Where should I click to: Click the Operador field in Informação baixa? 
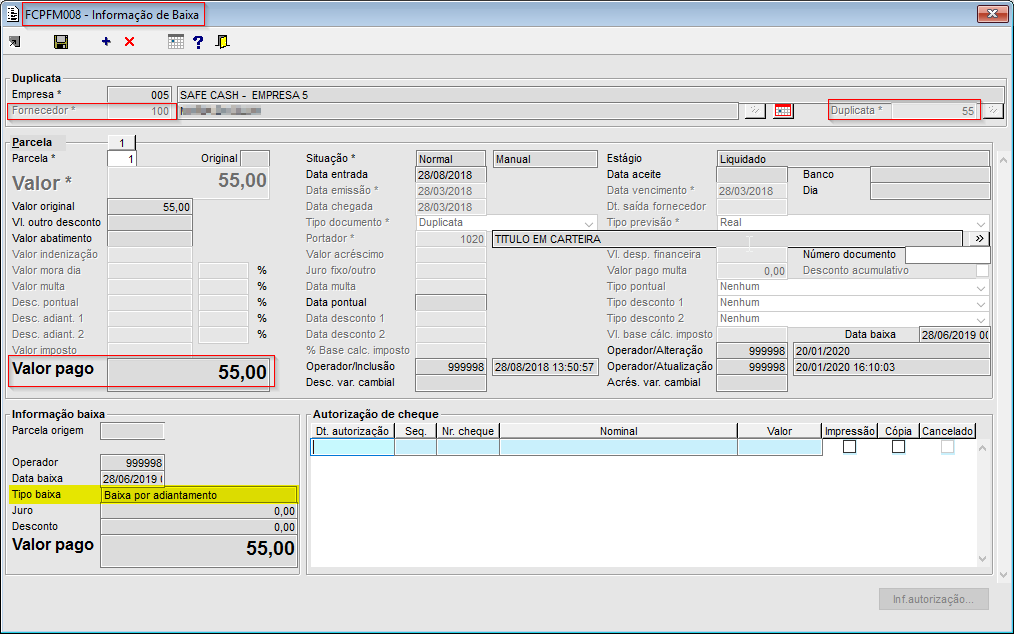[133, 463]
